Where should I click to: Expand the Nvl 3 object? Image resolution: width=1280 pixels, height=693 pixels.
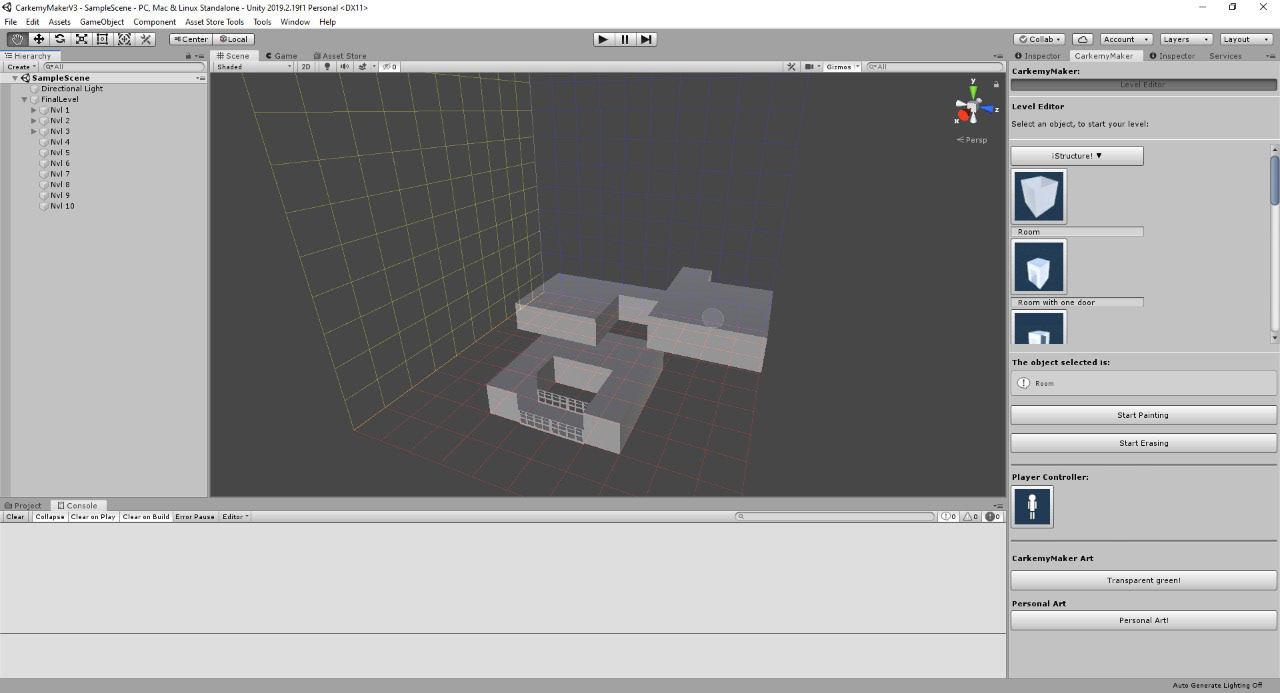tap(34, 131)
